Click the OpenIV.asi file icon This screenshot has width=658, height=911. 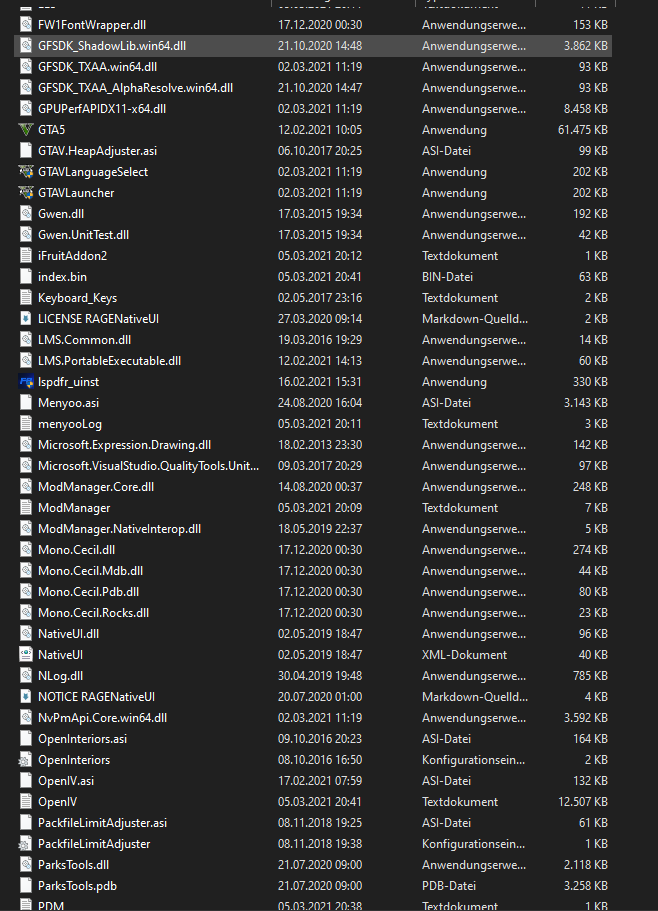coord(26,781)
